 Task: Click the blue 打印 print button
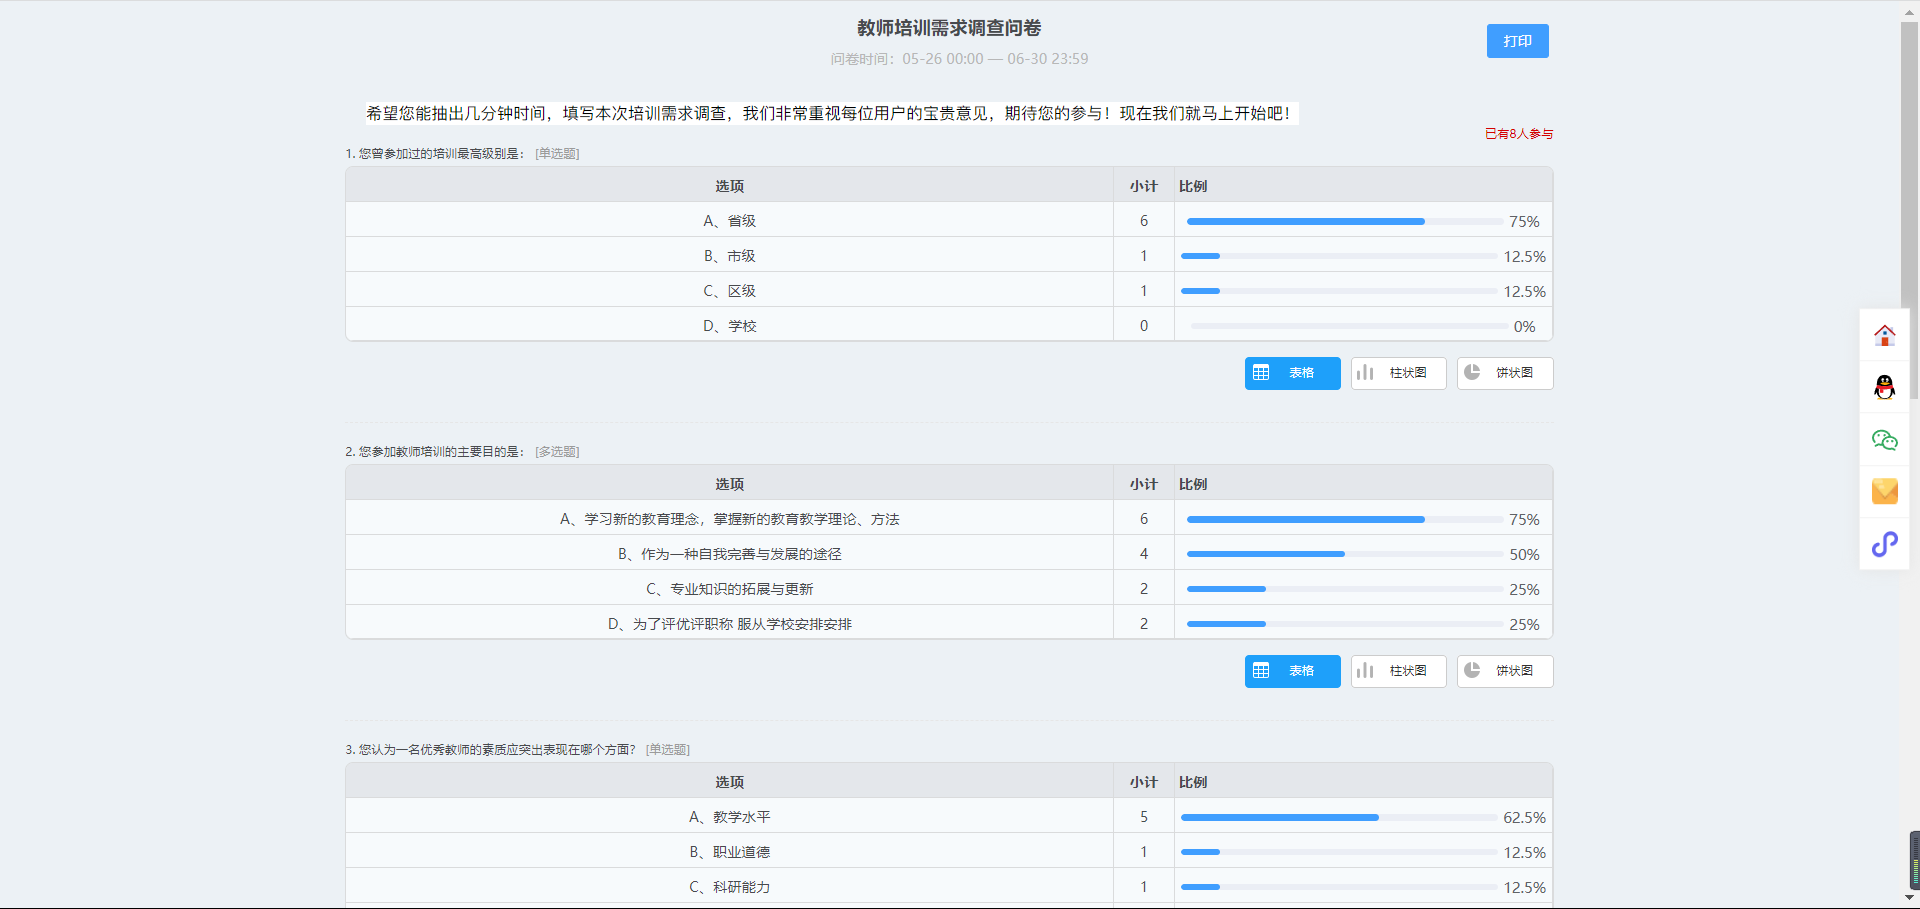pos(1517,41)
